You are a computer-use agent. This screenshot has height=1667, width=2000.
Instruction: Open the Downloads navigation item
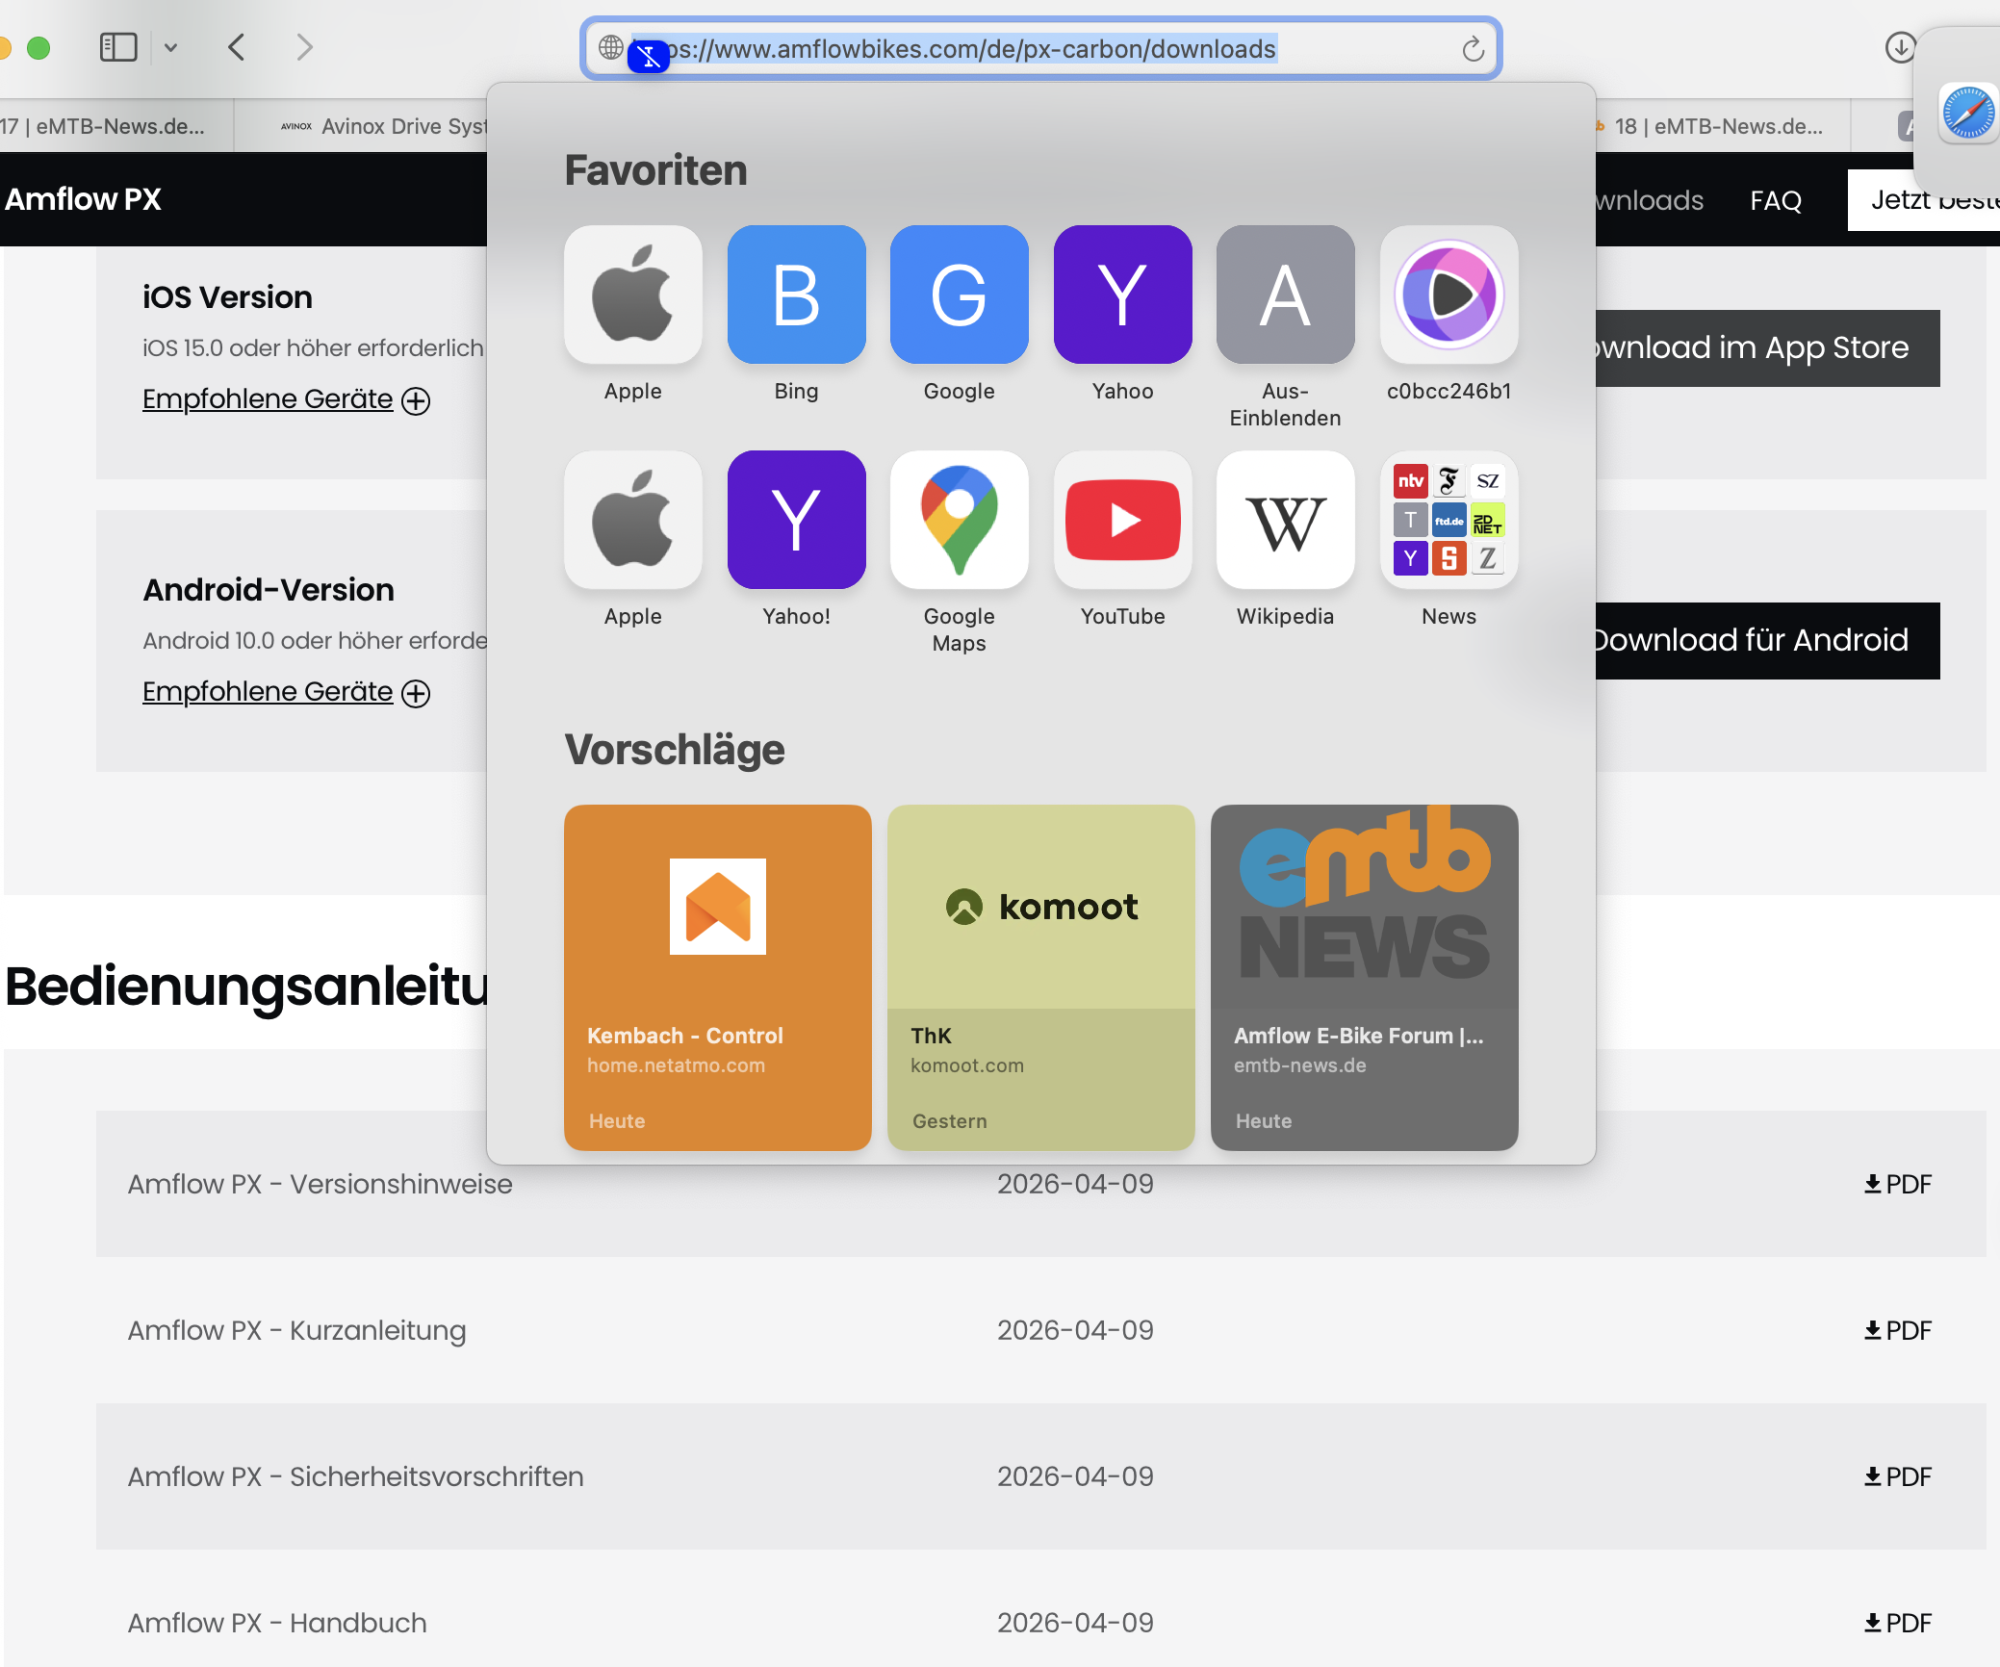1650,200
